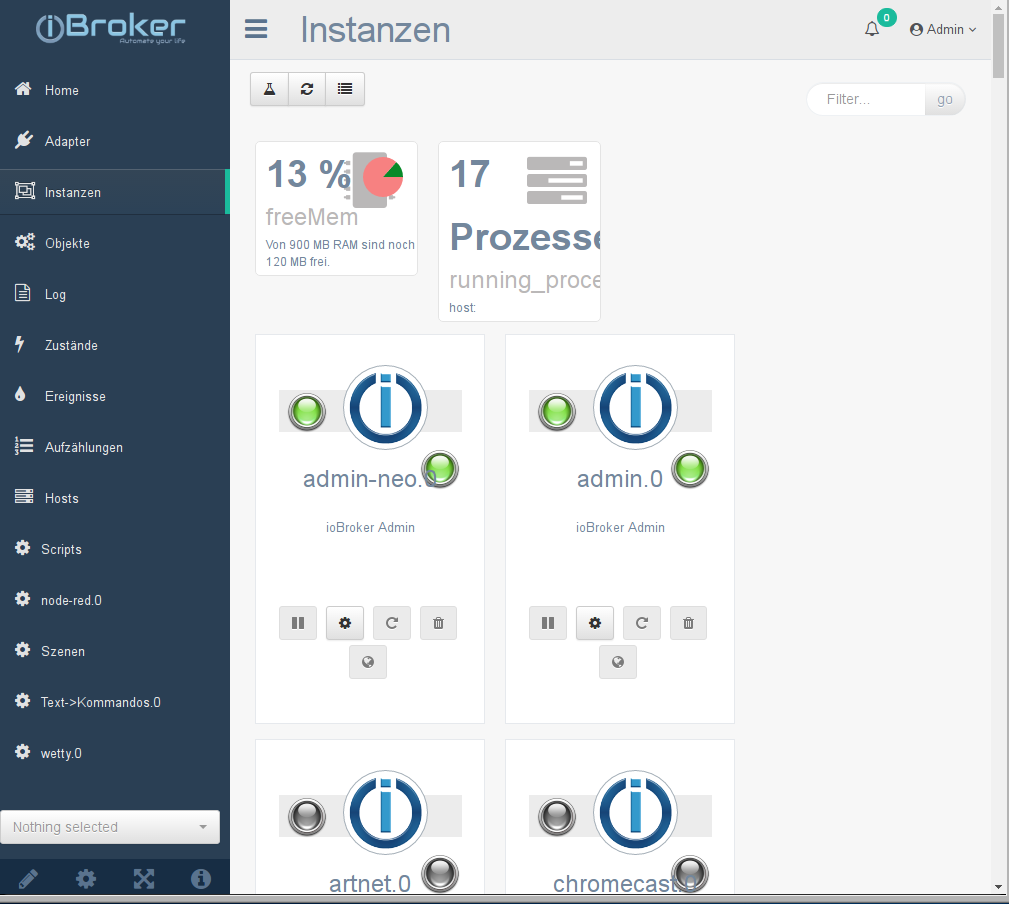Screen dimensions: 1009x904
Task: Pause the admin-neo.0 instance
Action: pos(298,623)
